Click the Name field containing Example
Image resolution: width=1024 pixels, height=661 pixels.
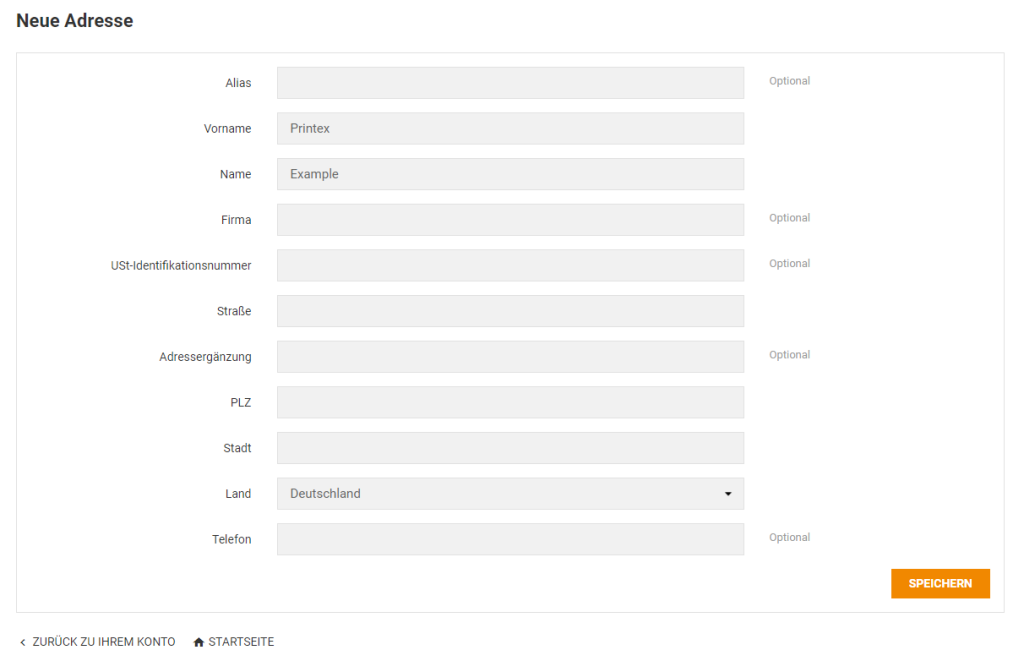[510, 174]
